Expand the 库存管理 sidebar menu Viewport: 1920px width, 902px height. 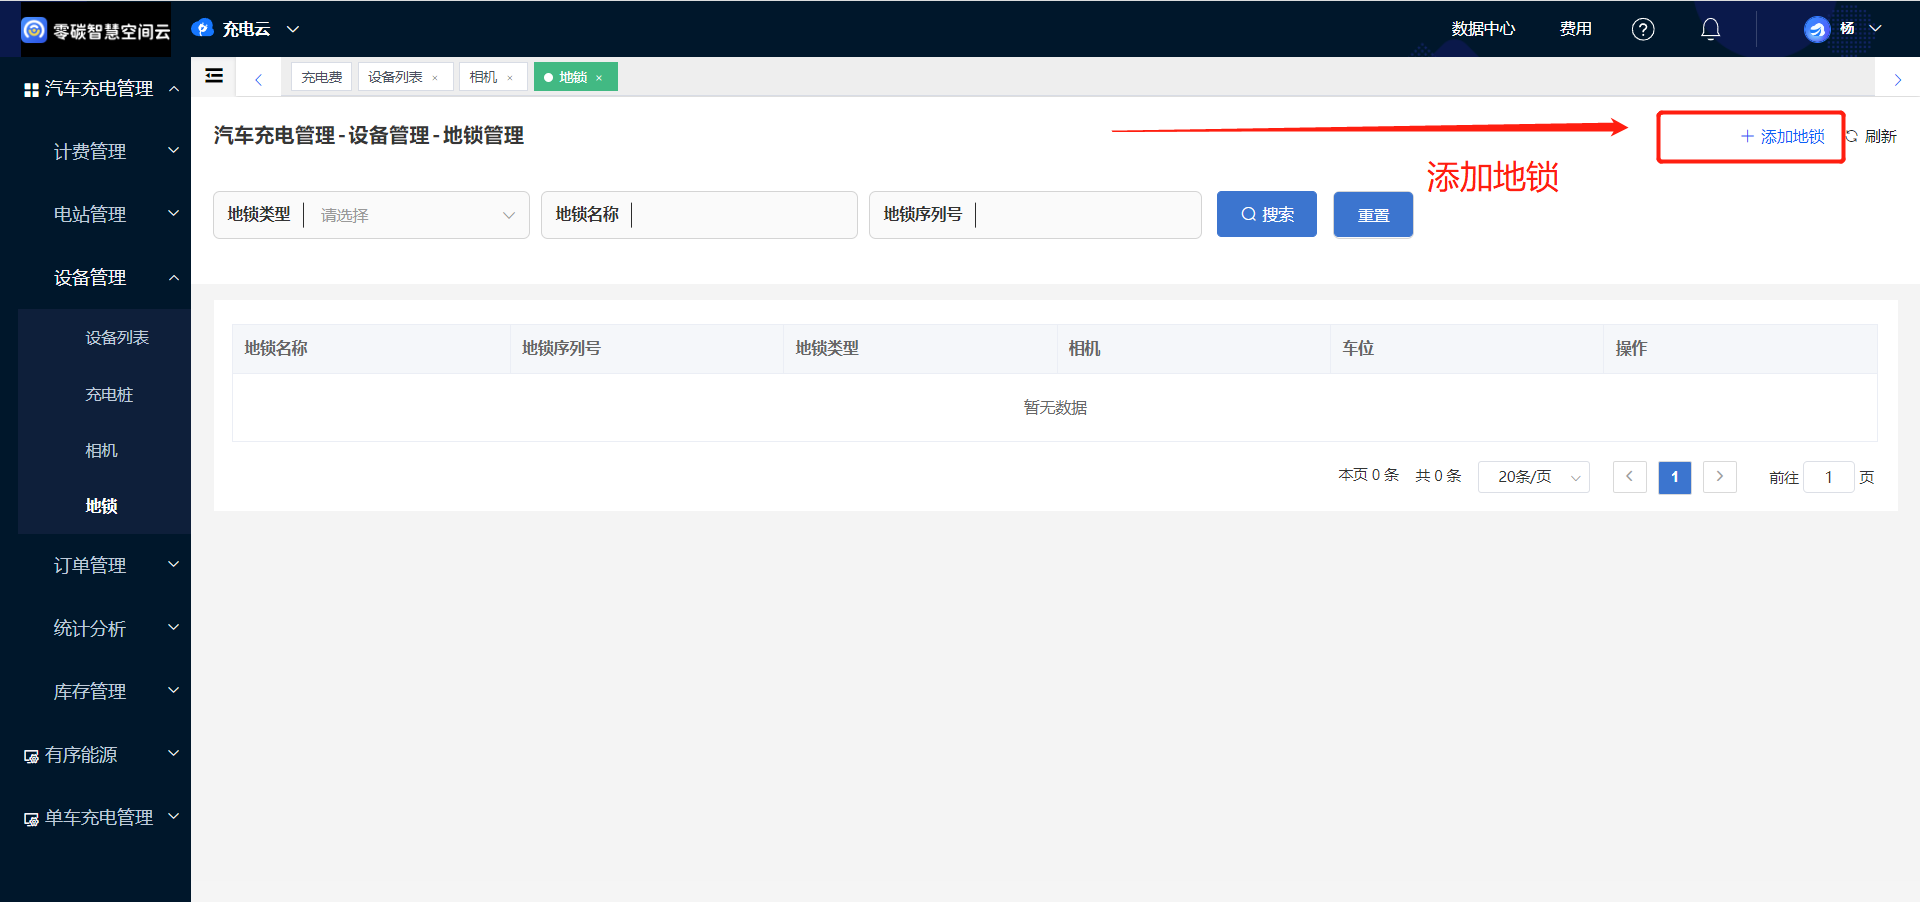(95, 692)
